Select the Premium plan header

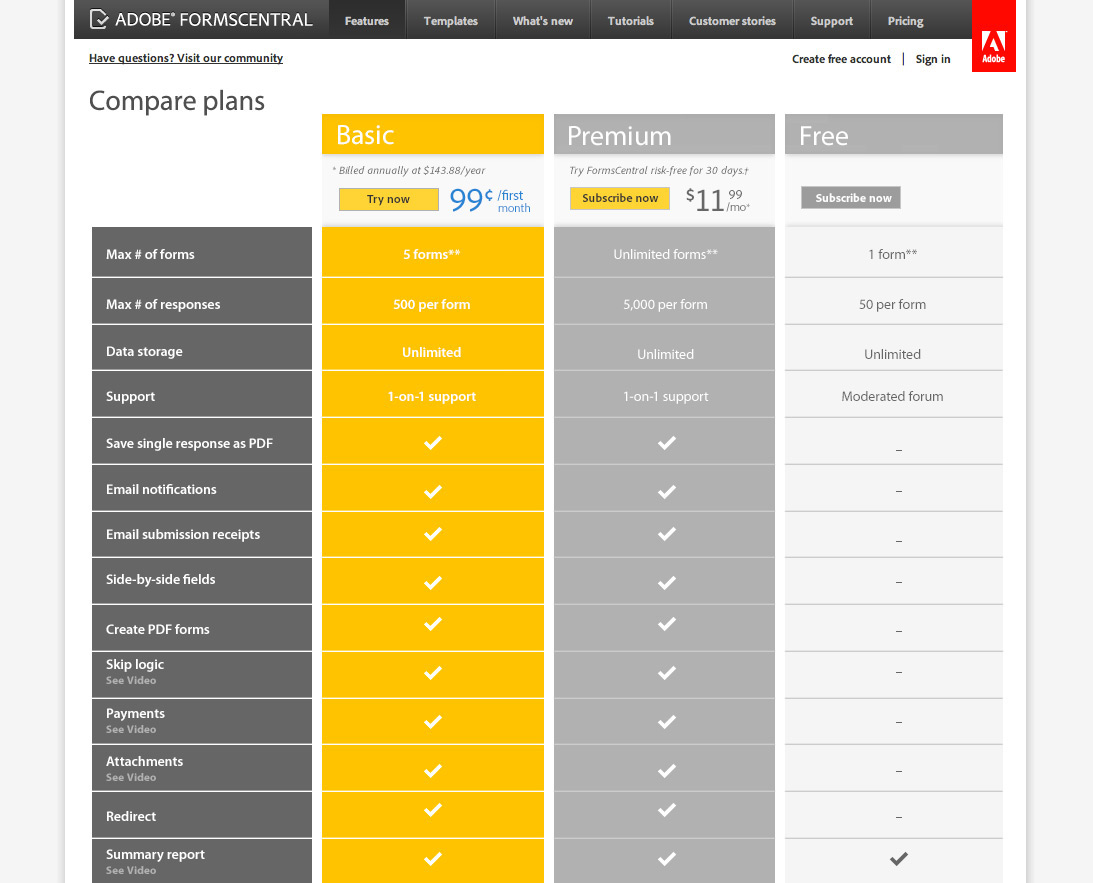[664, 134]
